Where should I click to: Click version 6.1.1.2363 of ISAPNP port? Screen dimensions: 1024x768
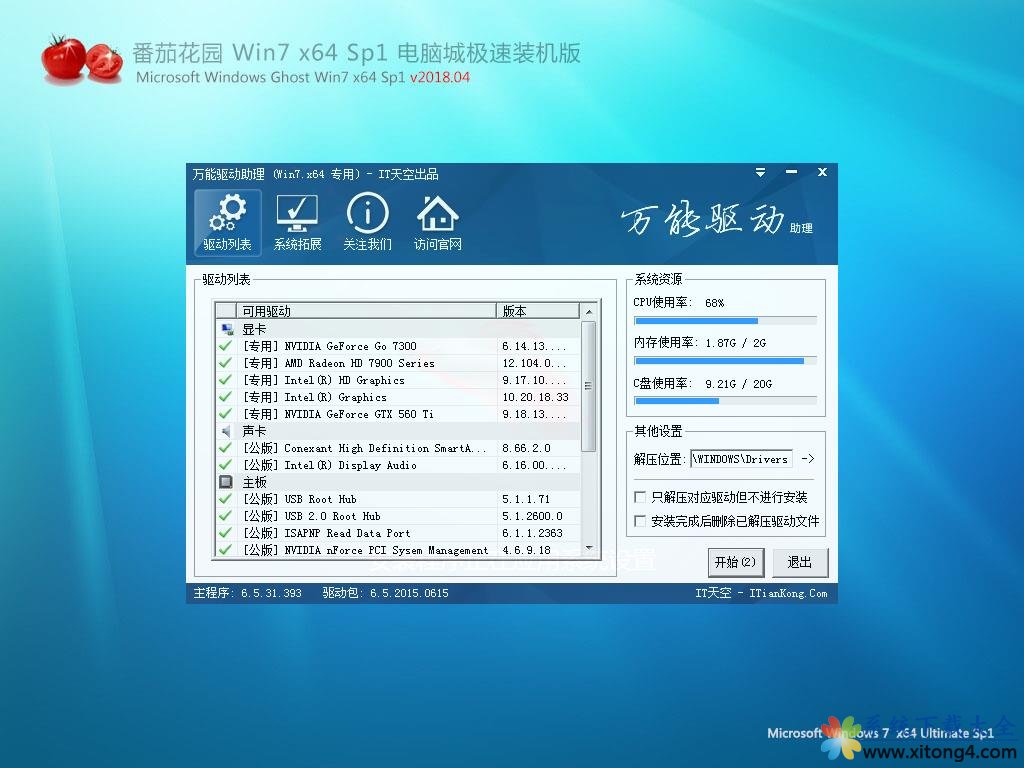(532, 533)
